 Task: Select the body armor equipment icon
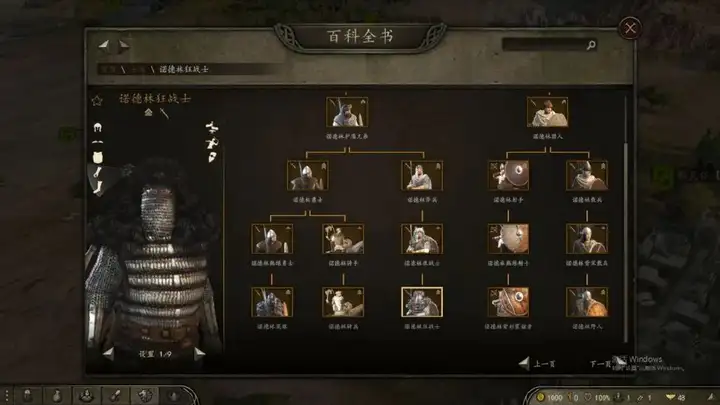(97, 158)
